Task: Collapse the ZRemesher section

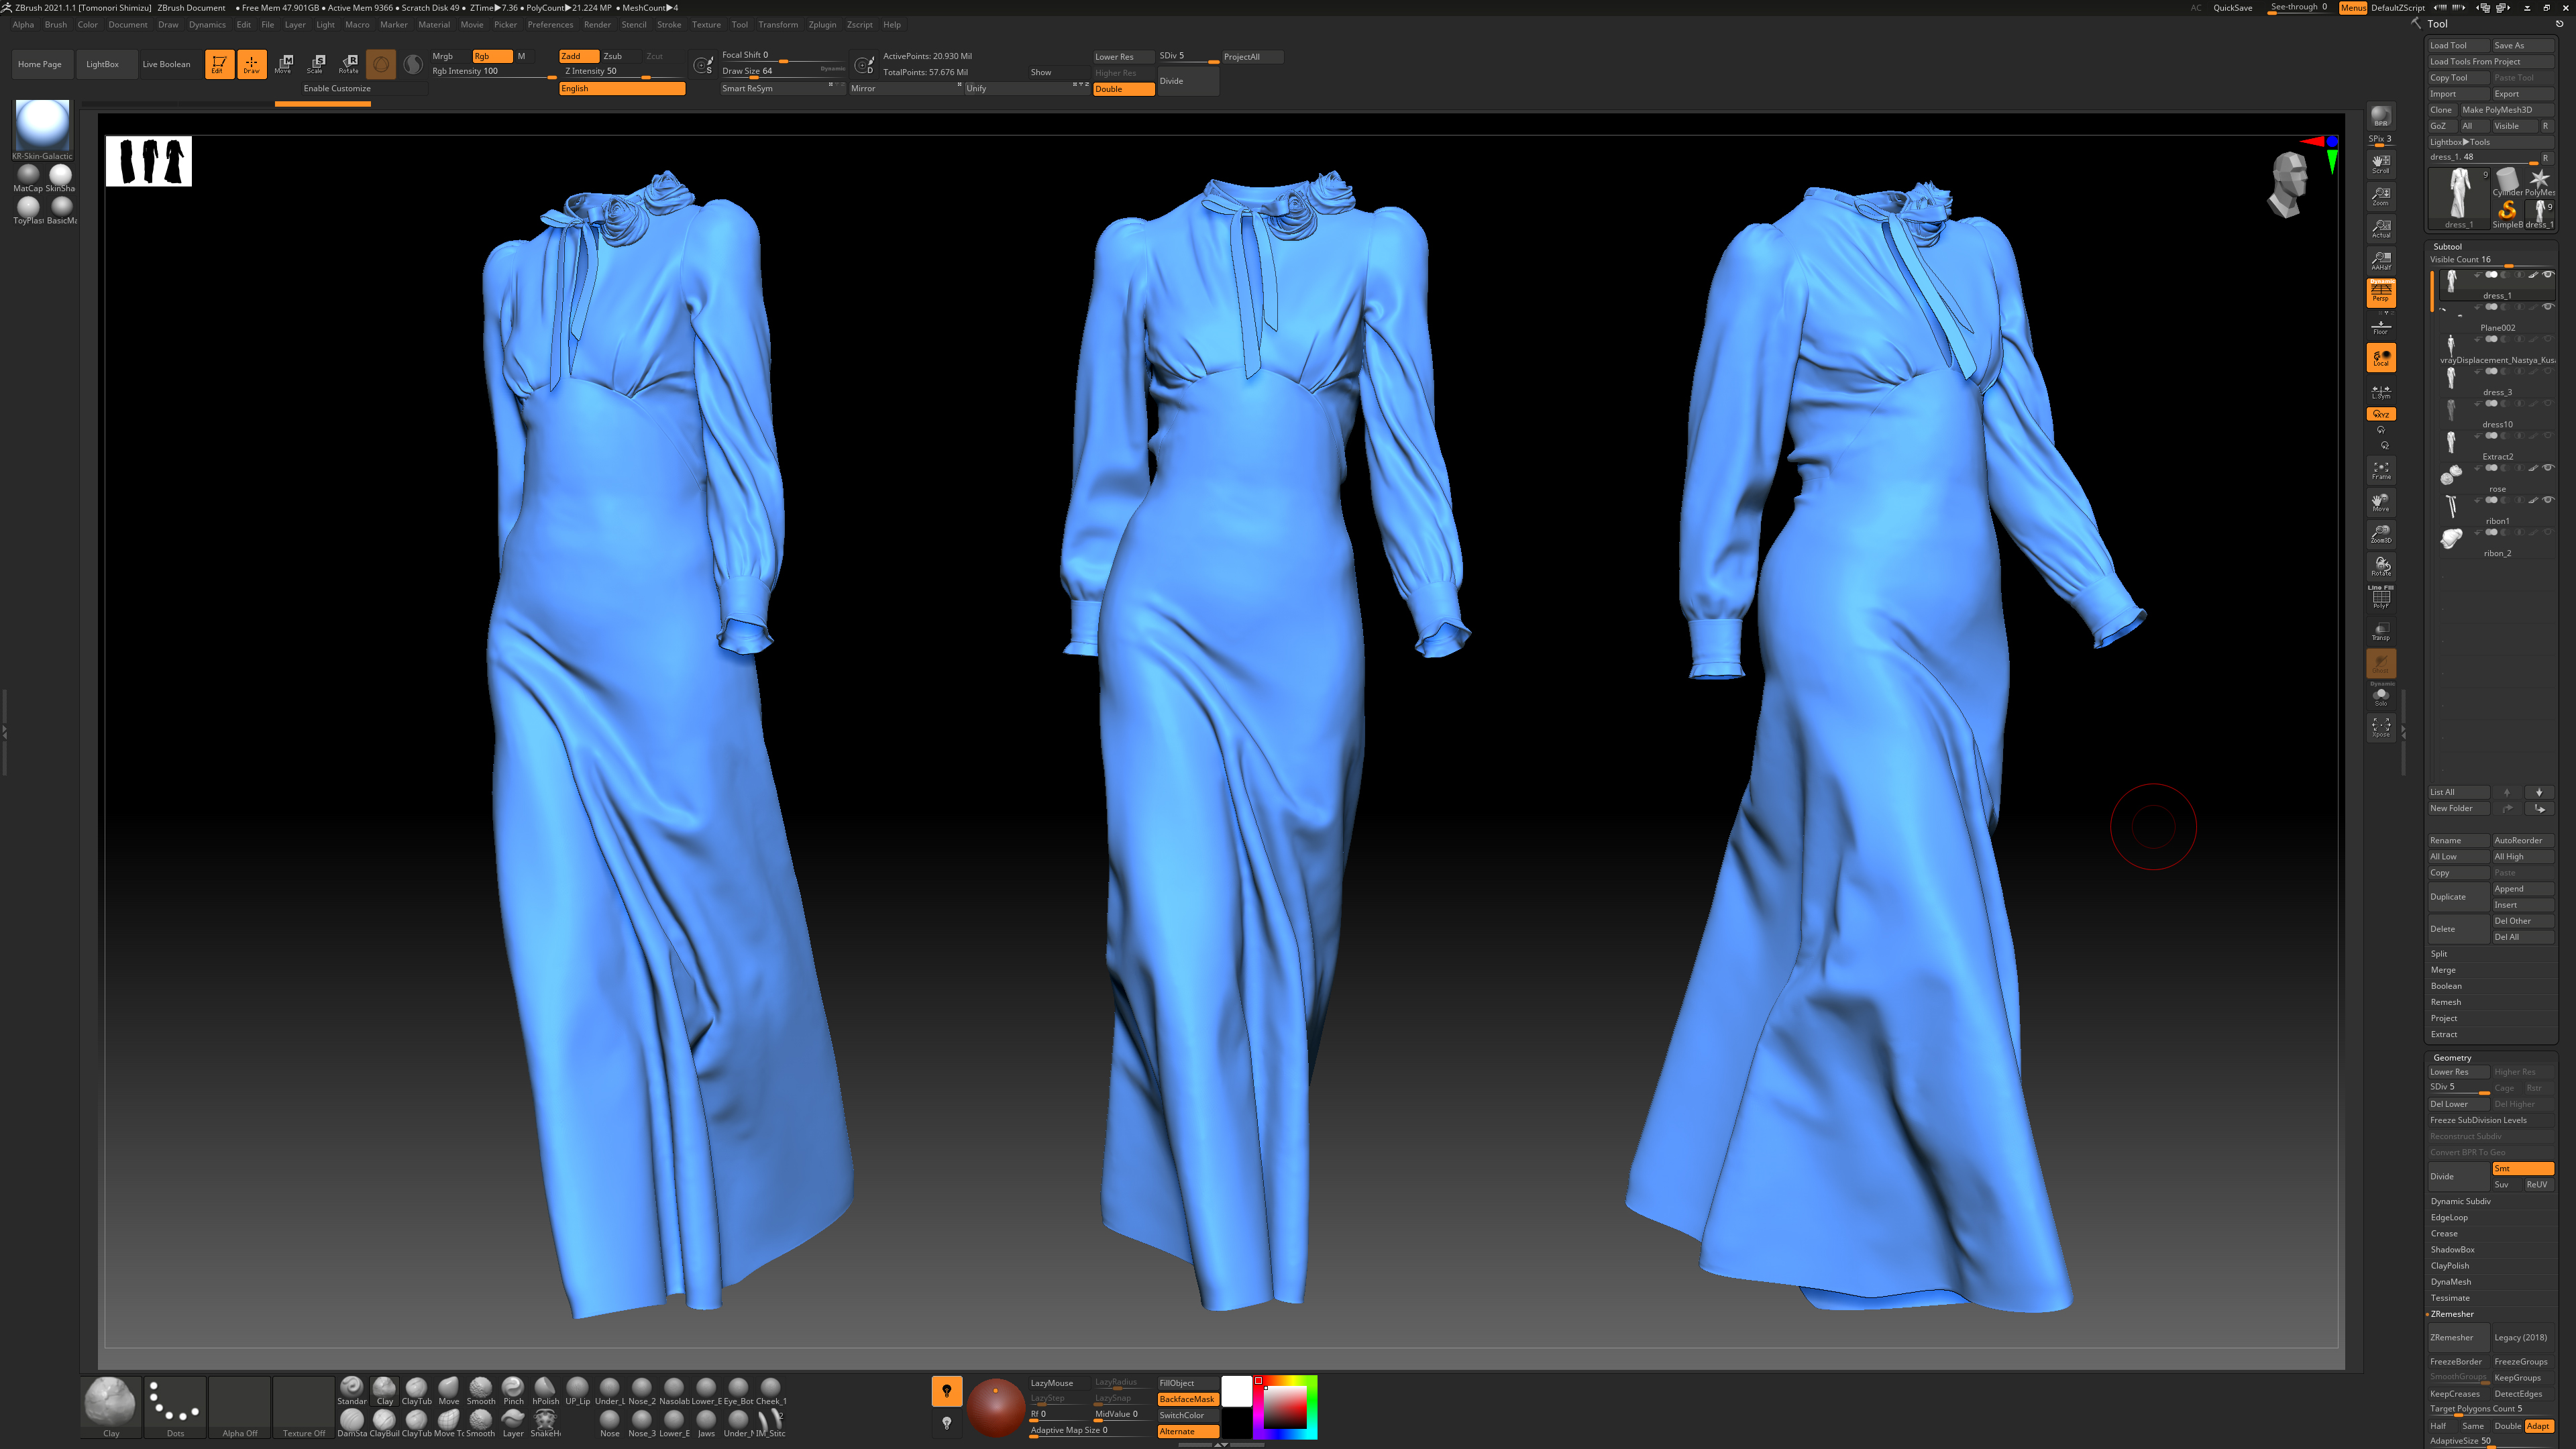Action: [2452, 1314]
